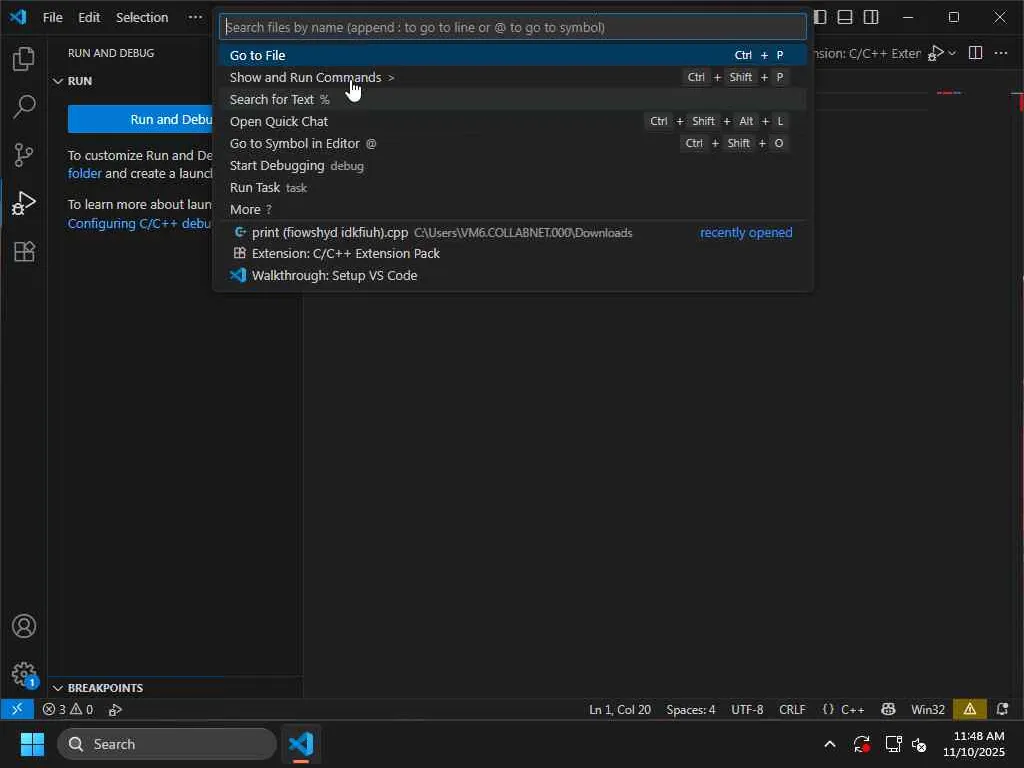Click the VS Code logo in title bar

(18, 17)
